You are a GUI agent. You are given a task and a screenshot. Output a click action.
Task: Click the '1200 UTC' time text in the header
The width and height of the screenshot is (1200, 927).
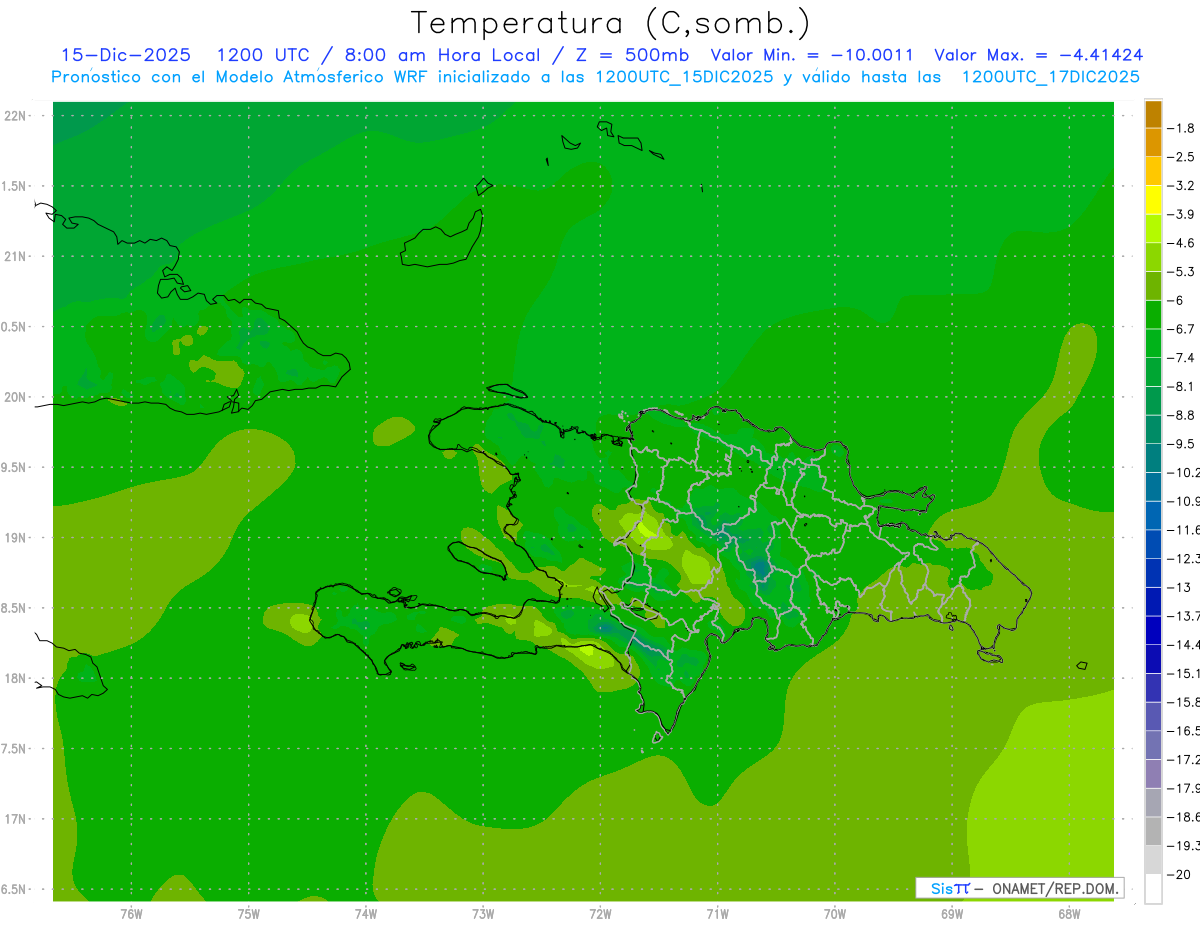(x=263, y=55)
